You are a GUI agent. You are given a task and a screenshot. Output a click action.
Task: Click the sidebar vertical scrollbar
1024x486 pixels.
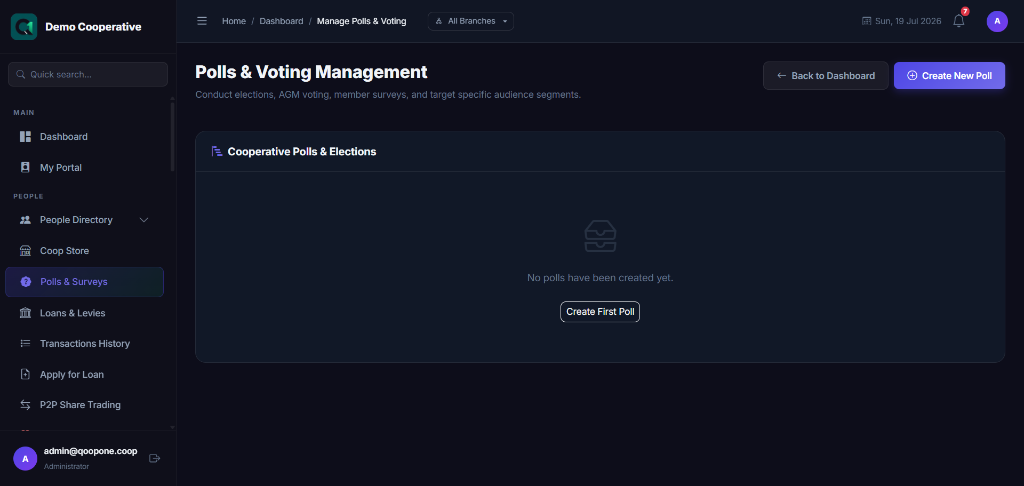pyautogui.click(x=172, y=137)
